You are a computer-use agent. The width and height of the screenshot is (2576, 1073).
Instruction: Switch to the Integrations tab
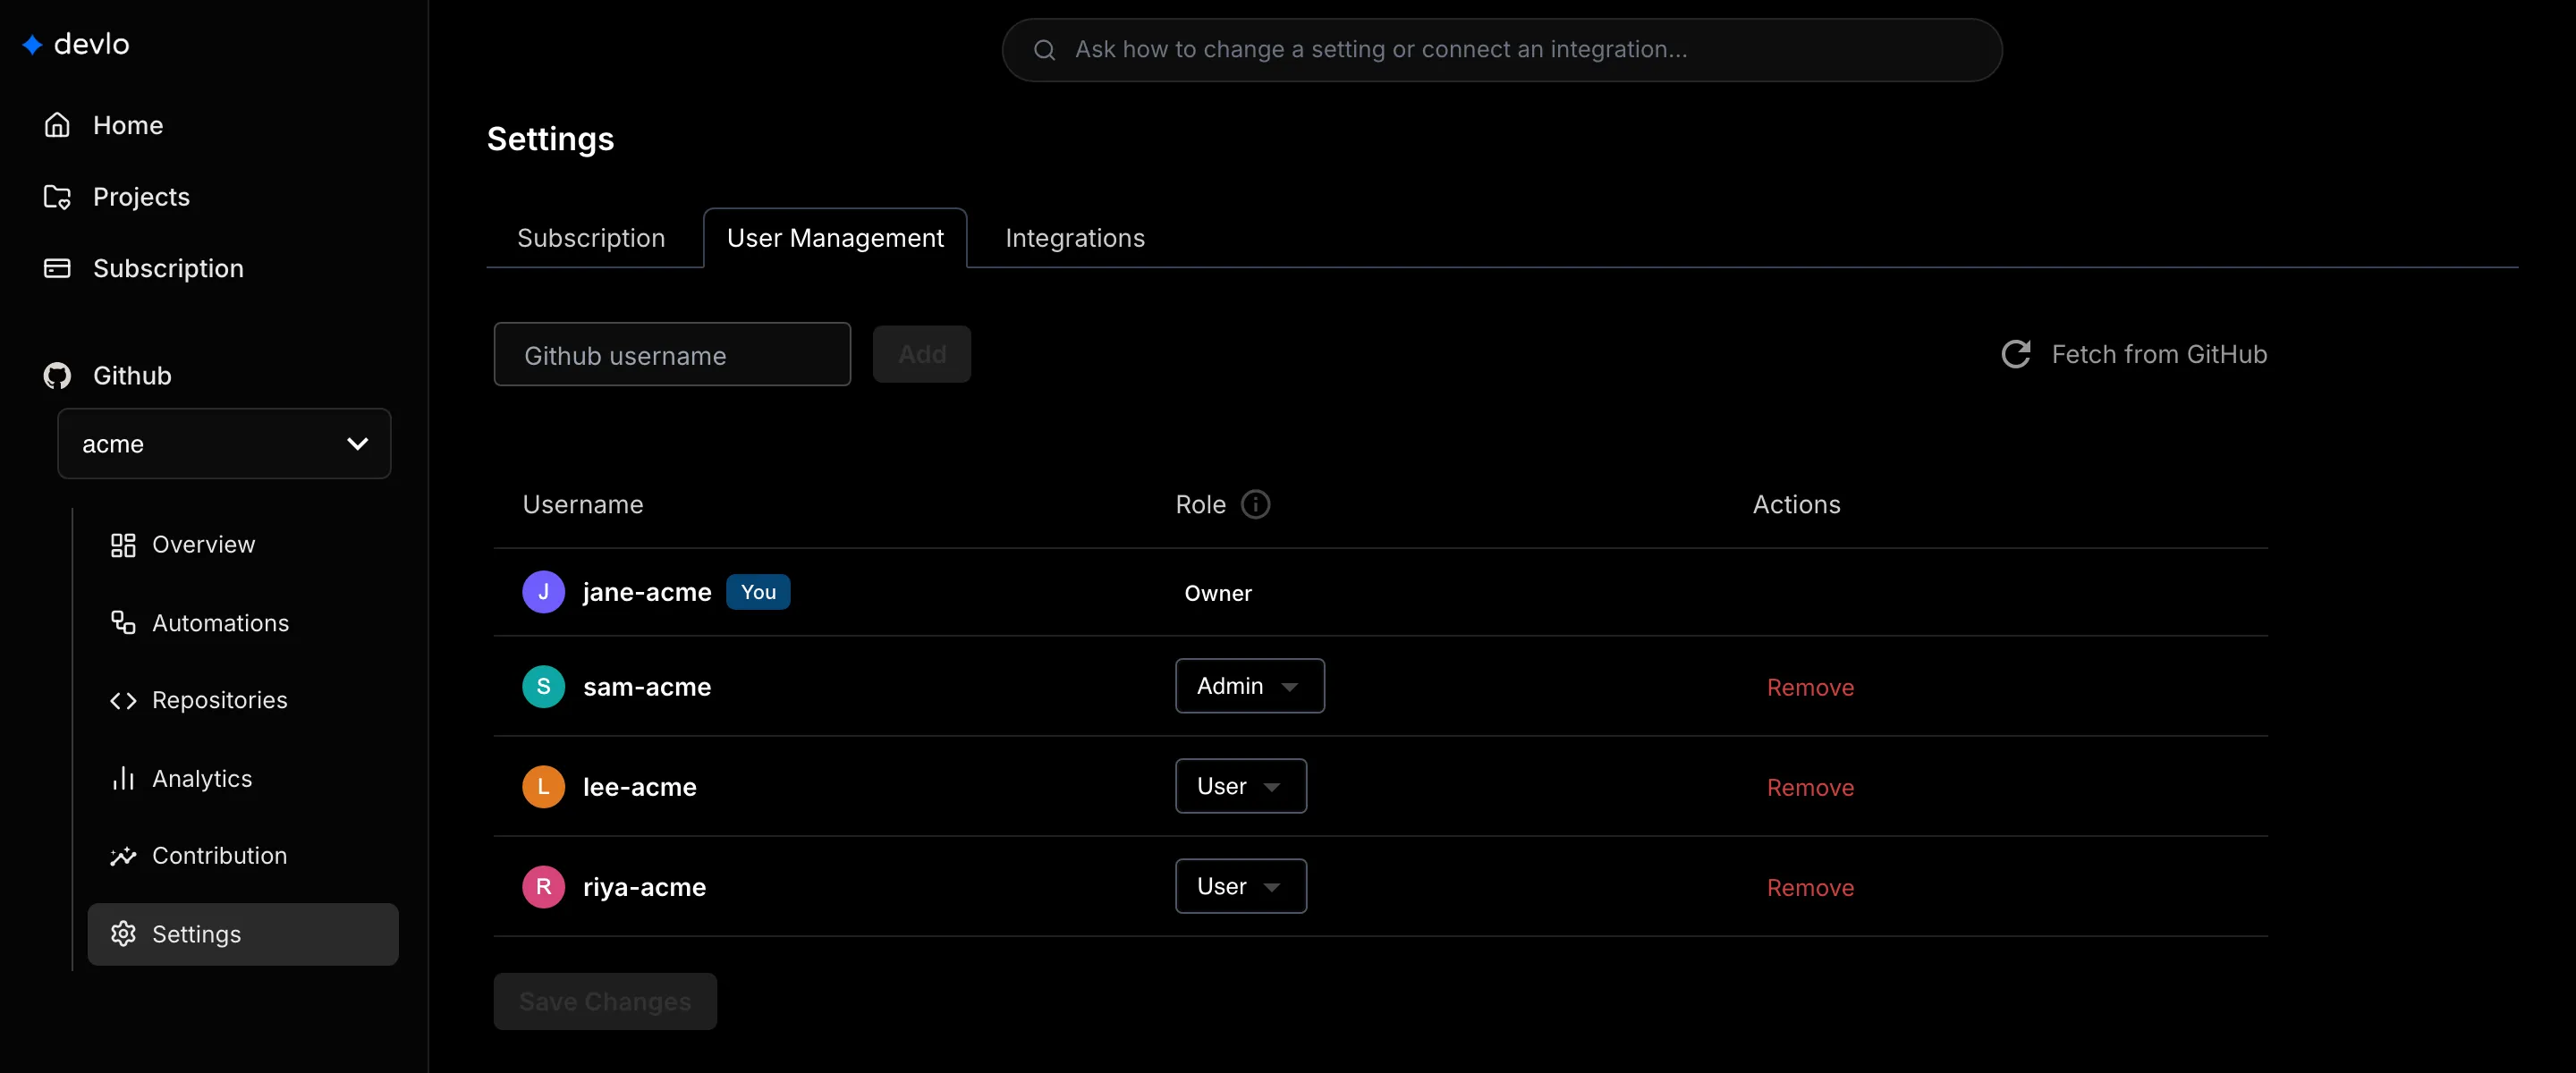pyautogui.click(x=1075, y=238)
